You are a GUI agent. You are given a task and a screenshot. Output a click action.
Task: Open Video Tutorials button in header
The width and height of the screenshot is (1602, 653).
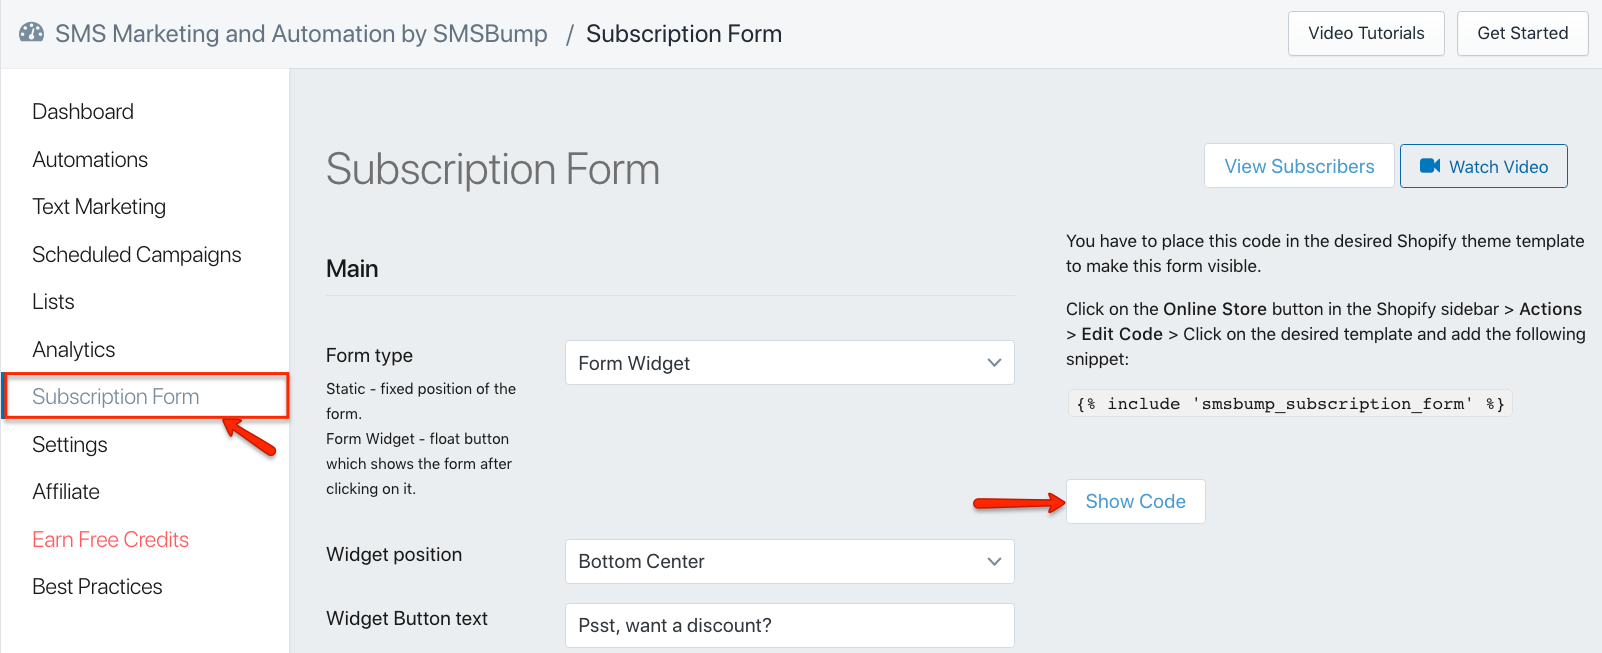pyautogui.click(x=1366, y=33)
